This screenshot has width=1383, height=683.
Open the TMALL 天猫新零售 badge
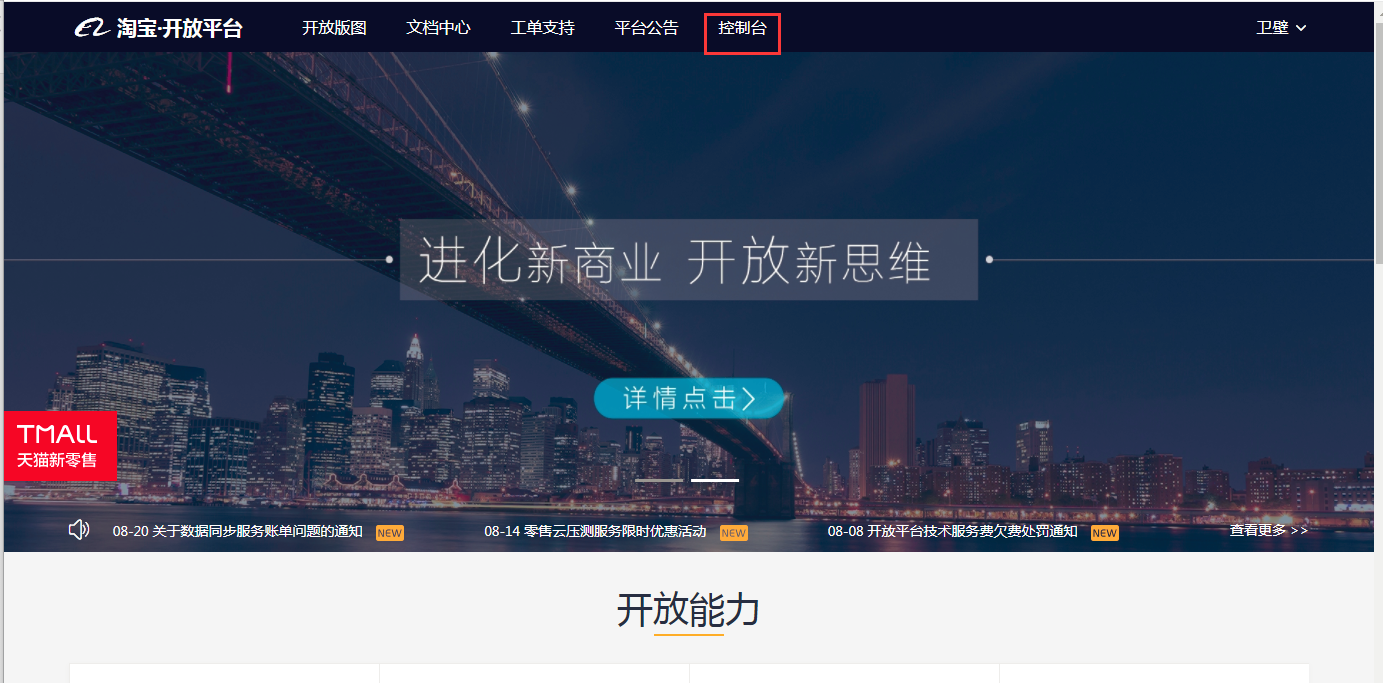(x=60, y=446)
